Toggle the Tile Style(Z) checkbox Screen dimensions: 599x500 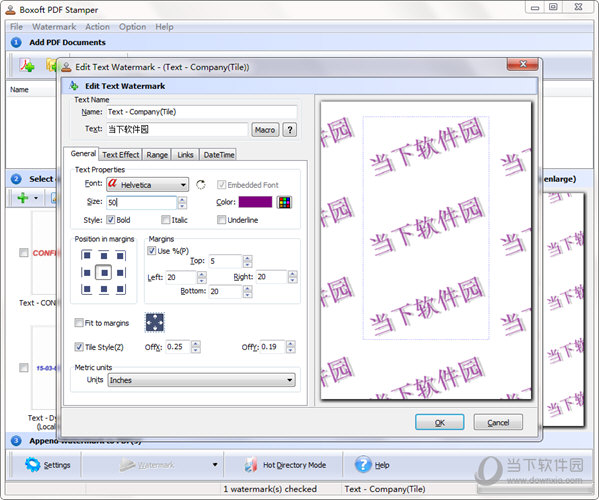coord(79,347)
